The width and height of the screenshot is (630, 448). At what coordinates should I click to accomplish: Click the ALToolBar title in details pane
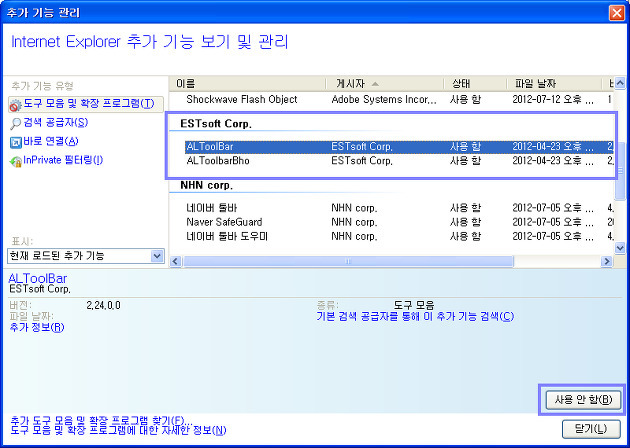(38, 278)
